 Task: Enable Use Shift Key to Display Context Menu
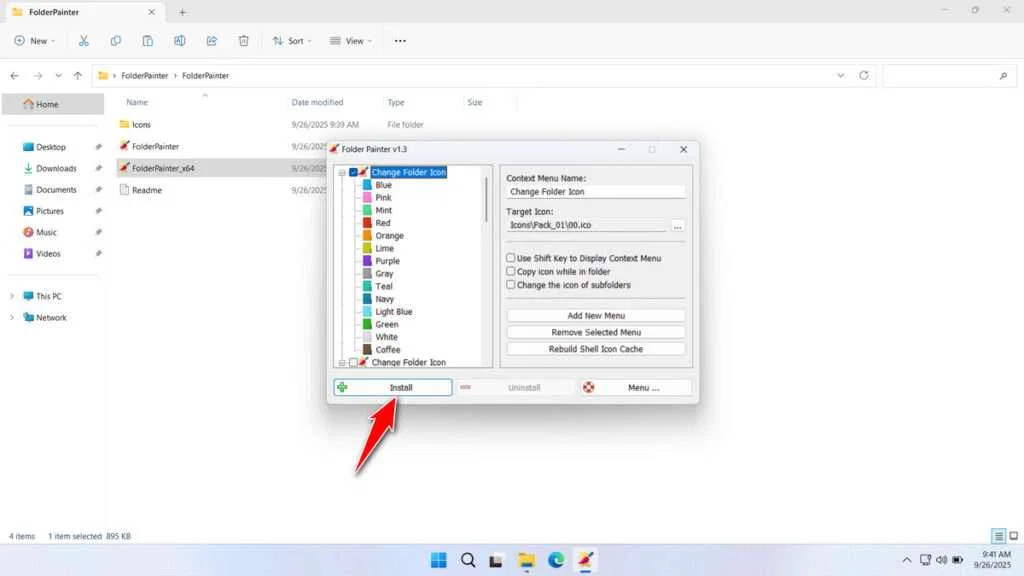pos(511,258)
